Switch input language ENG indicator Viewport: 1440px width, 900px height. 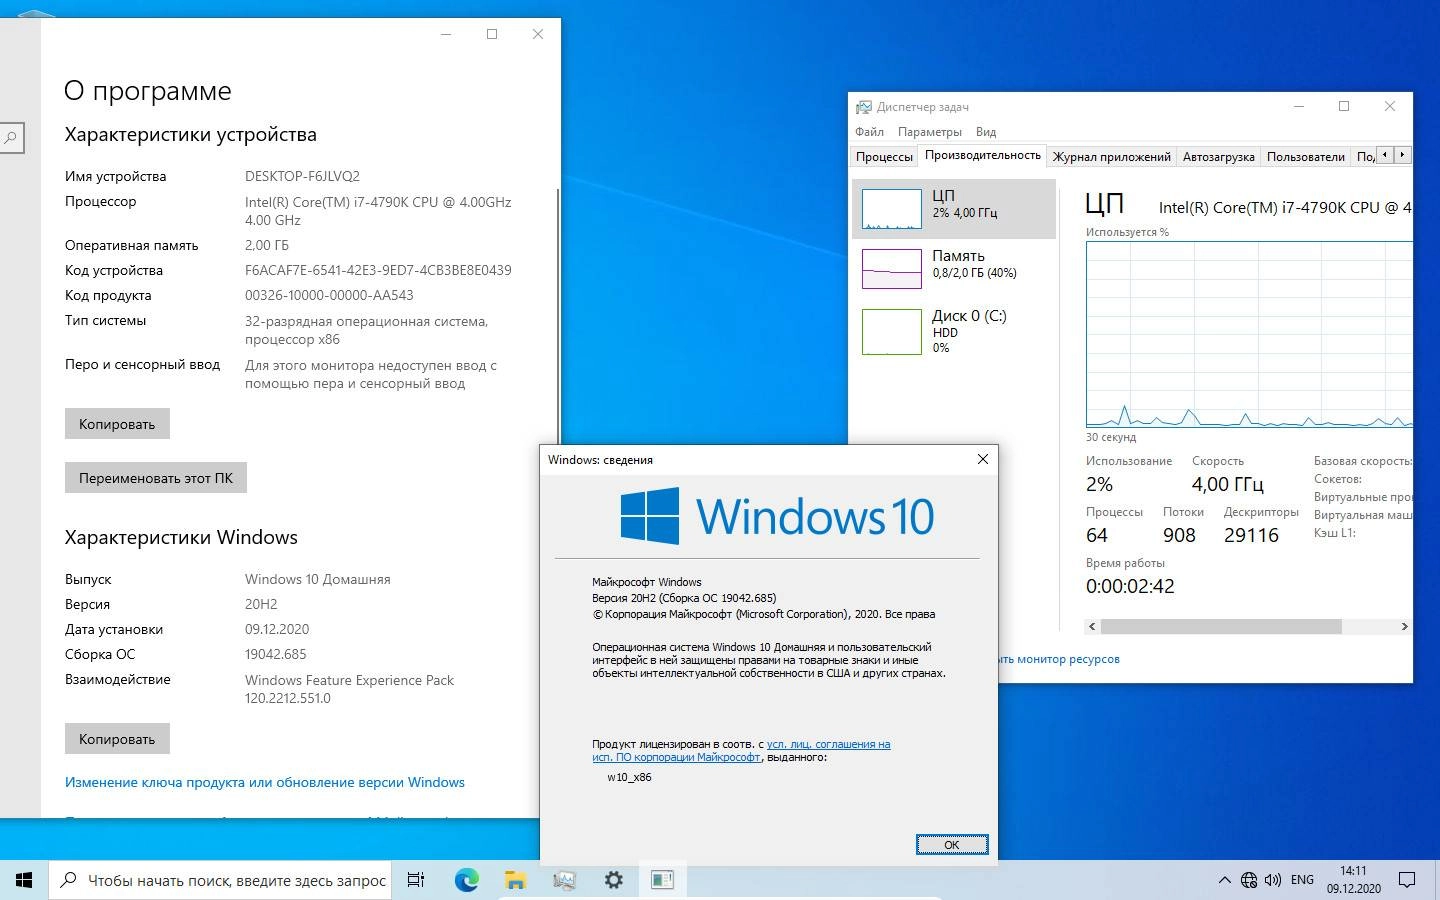pyautogui.click(x=1302, y=880)
